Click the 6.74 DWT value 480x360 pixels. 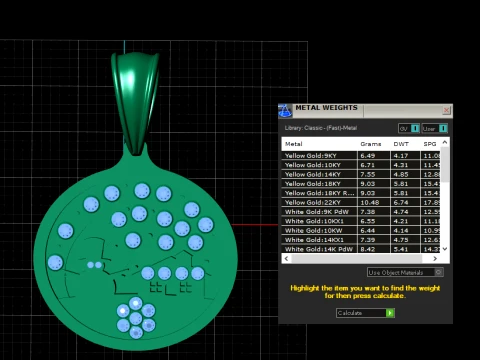click(401, 202)
